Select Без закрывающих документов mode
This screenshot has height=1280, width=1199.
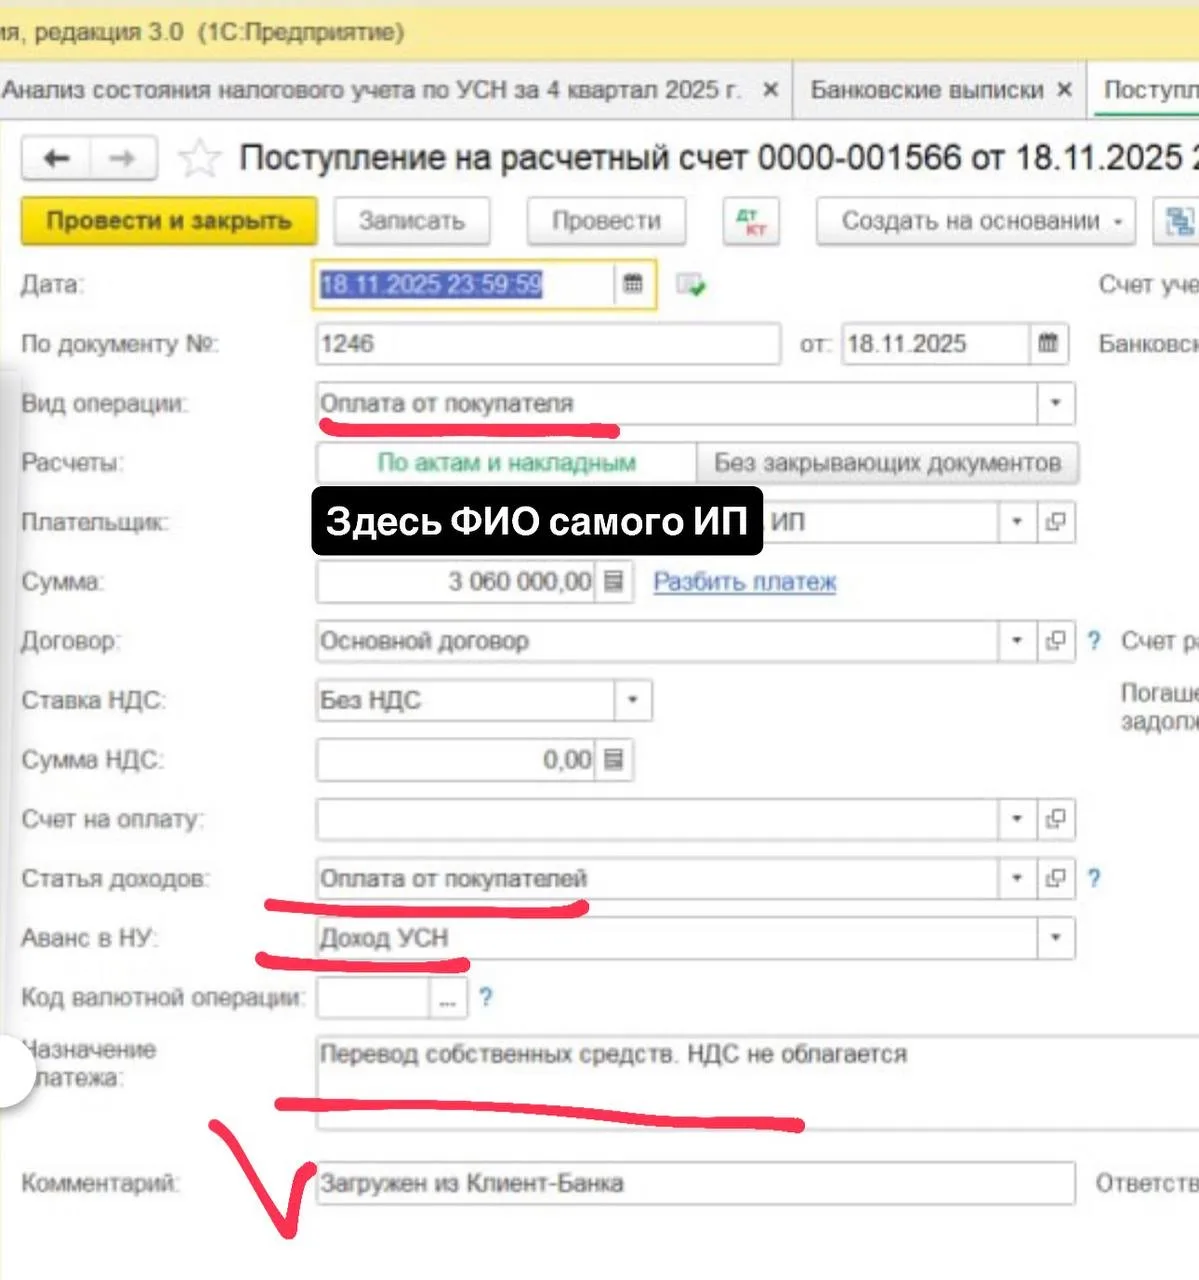pyautogui.click(x=887, y=463)
